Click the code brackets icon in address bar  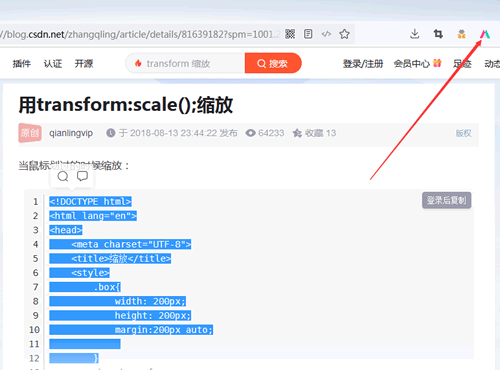[x=326, y=34]
